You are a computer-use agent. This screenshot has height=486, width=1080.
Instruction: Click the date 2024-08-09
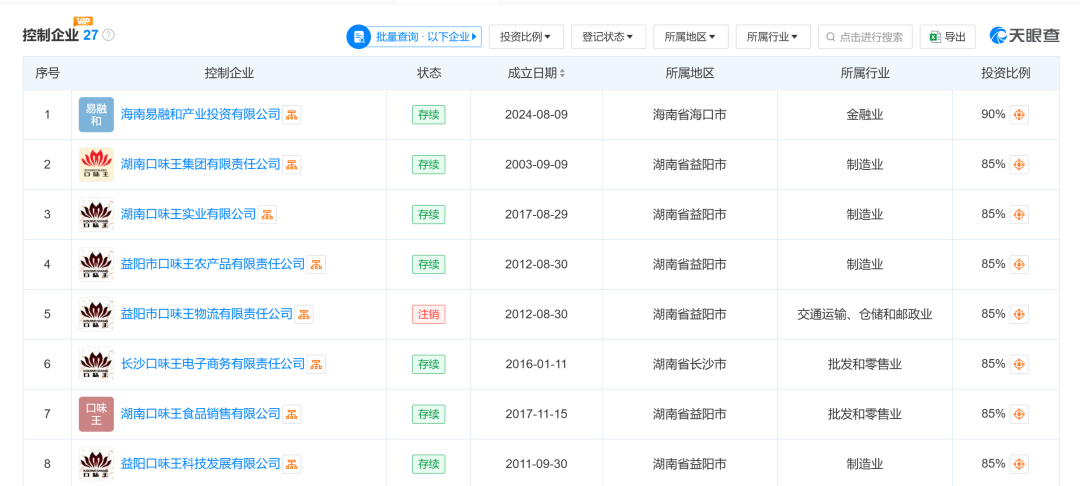537,115
